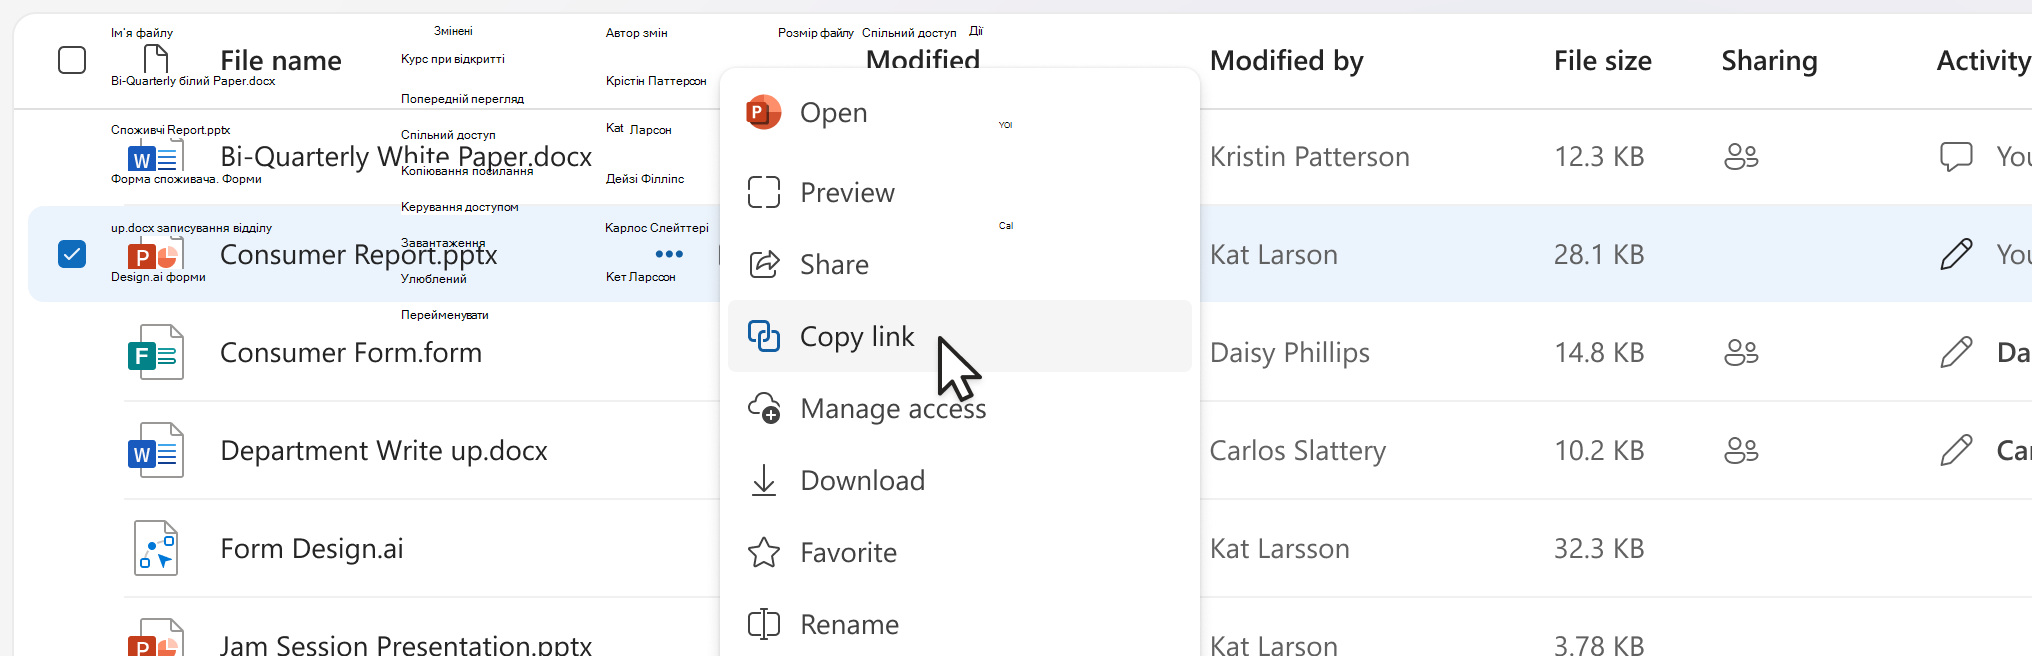Open the three-dots menu for Consumer Report.pptx
Image resolution: width=2032 pixels, height=656 pixels.
(669, 254)
